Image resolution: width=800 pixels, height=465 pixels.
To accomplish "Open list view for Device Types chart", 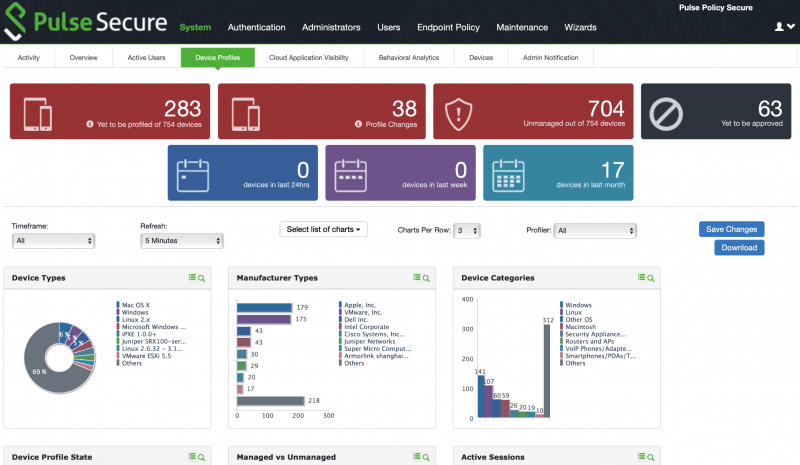I will pos(192,277).
